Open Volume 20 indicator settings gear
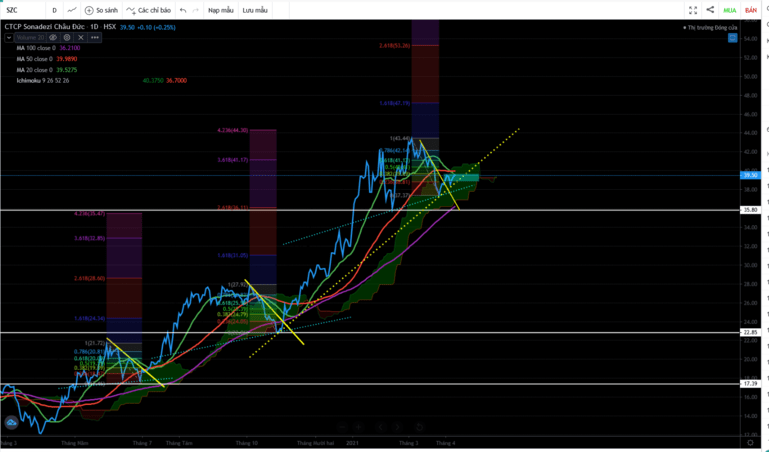 67,37
